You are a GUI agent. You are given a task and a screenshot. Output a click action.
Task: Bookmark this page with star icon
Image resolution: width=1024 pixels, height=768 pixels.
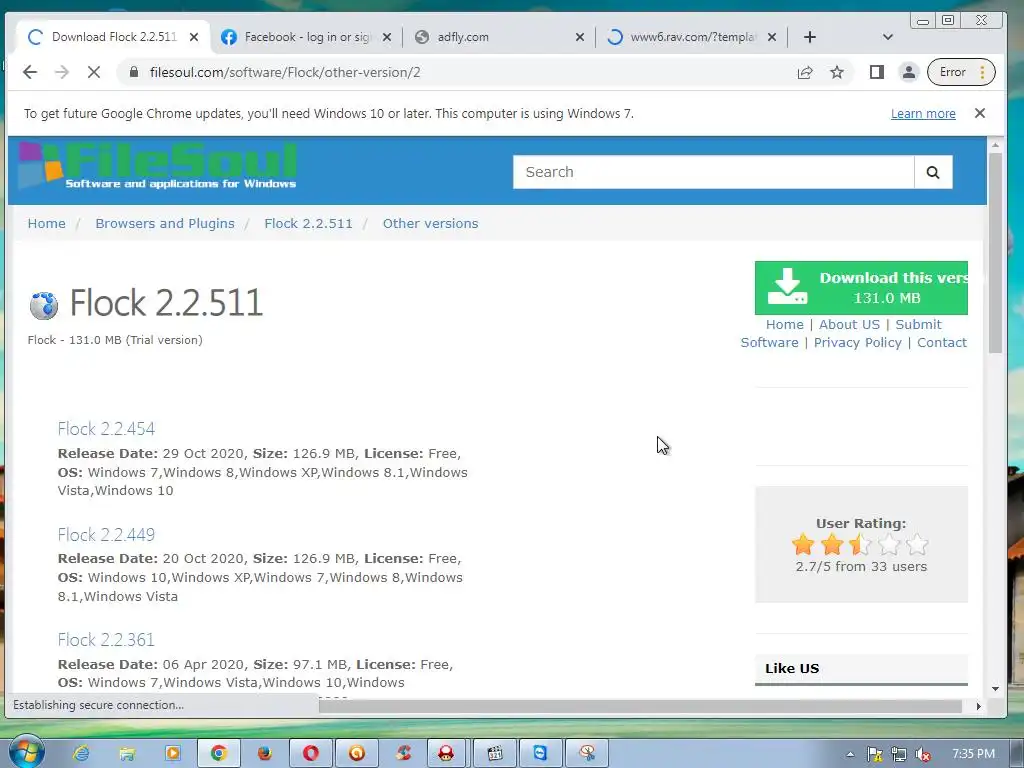click(837, 72)
